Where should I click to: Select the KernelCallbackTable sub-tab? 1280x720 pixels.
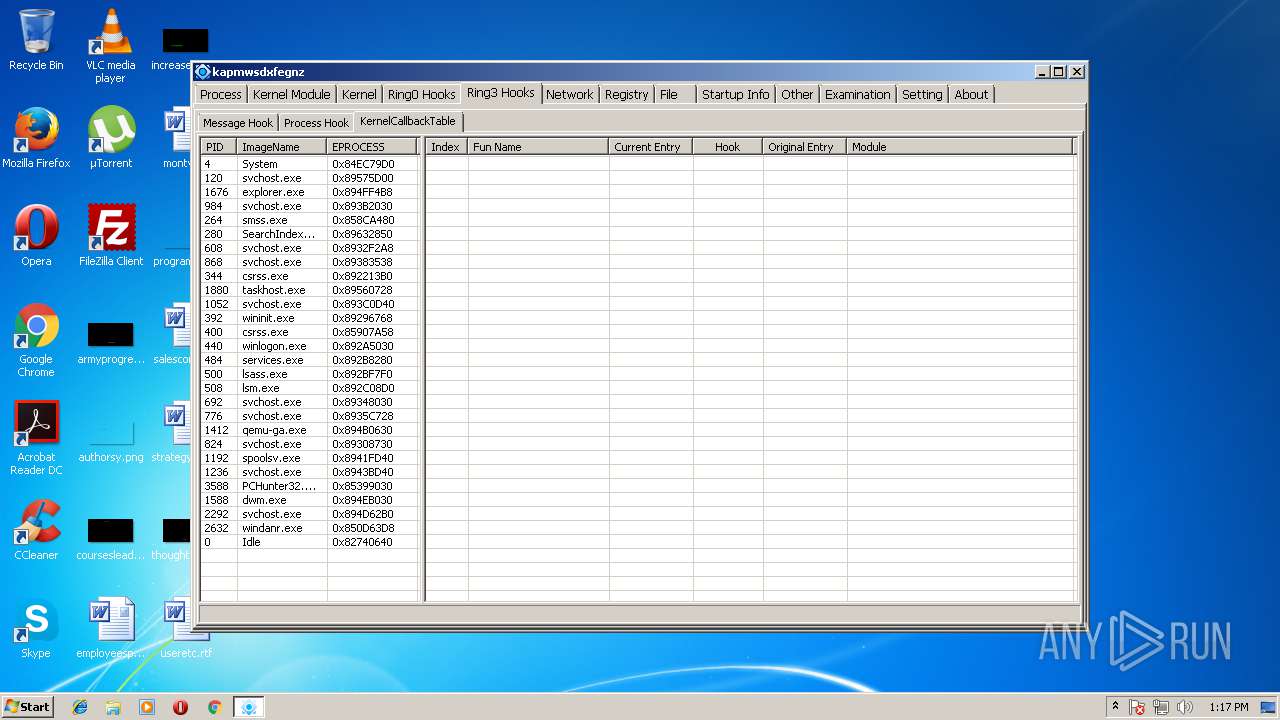pos(408,121)
